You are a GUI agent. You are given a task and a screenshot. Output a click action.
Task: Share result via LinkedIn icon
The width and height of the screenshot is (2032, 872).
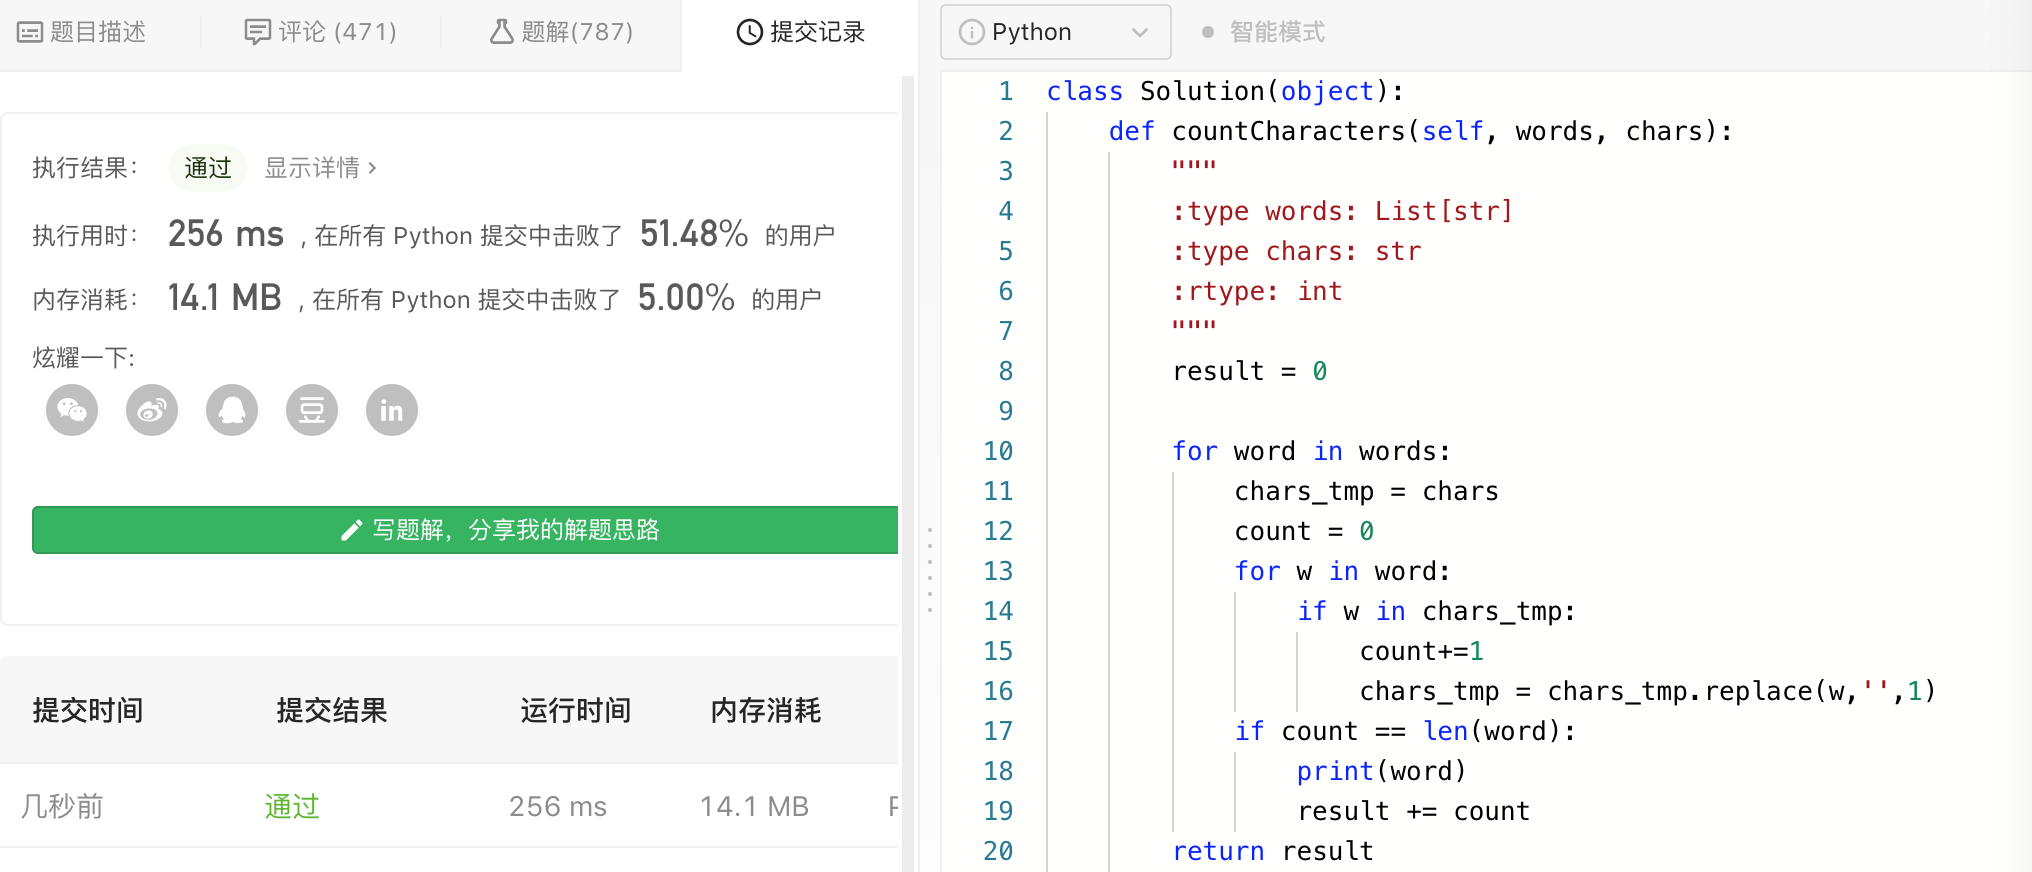coord(392,410)
